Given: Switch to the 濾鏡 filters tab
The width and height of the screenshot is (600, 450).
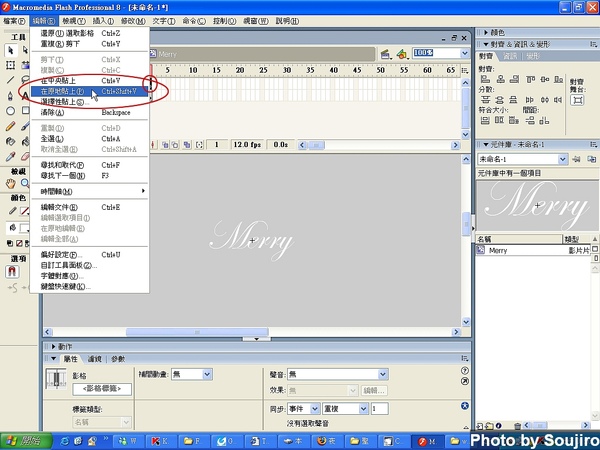Looking at the screenshot, I should [x=95, y=358].
